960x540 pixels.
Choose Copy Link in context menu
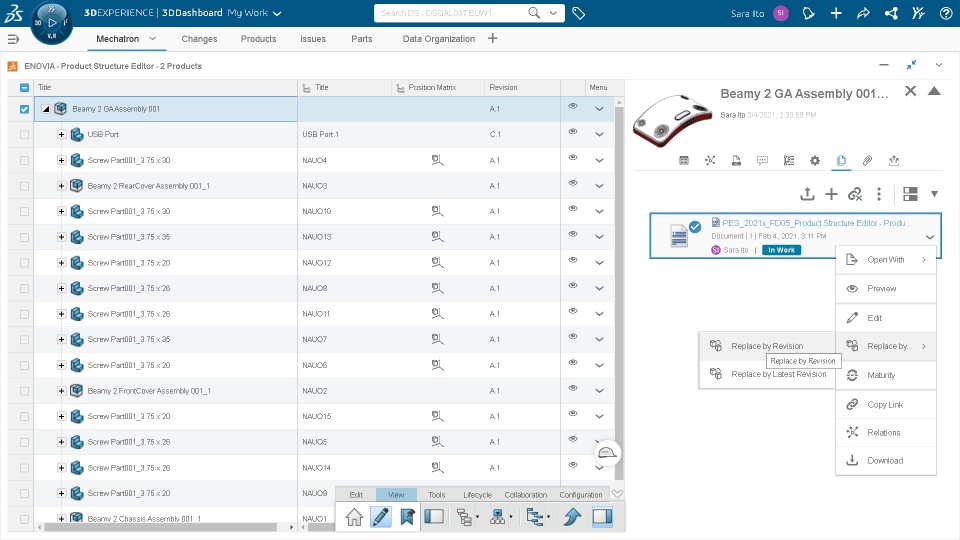pos(885,405)
